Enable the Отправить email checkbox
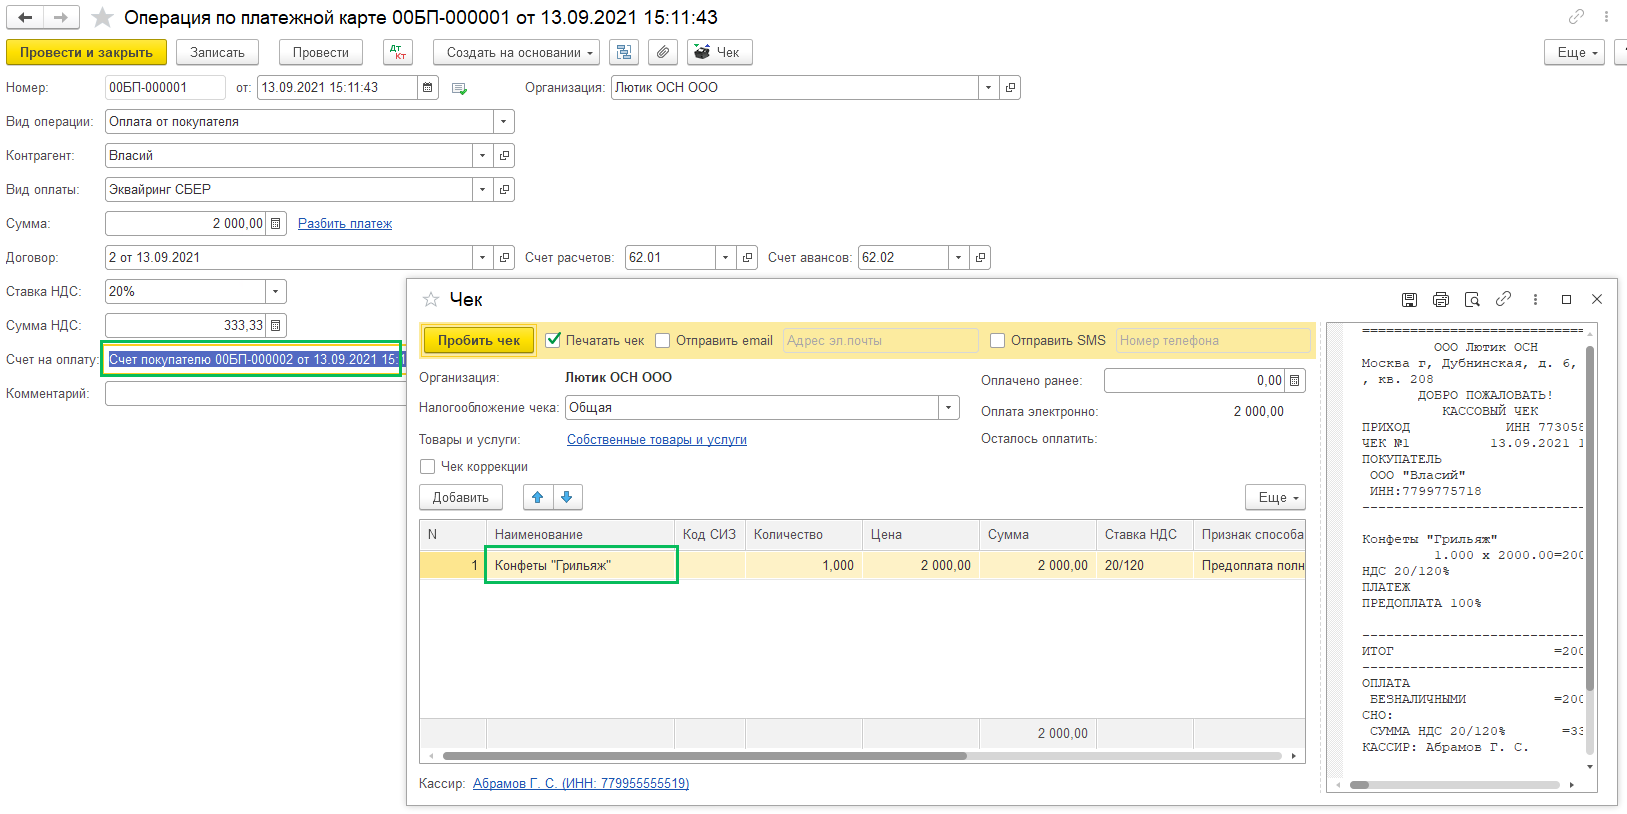The image size is (1627, 814). 662,341
